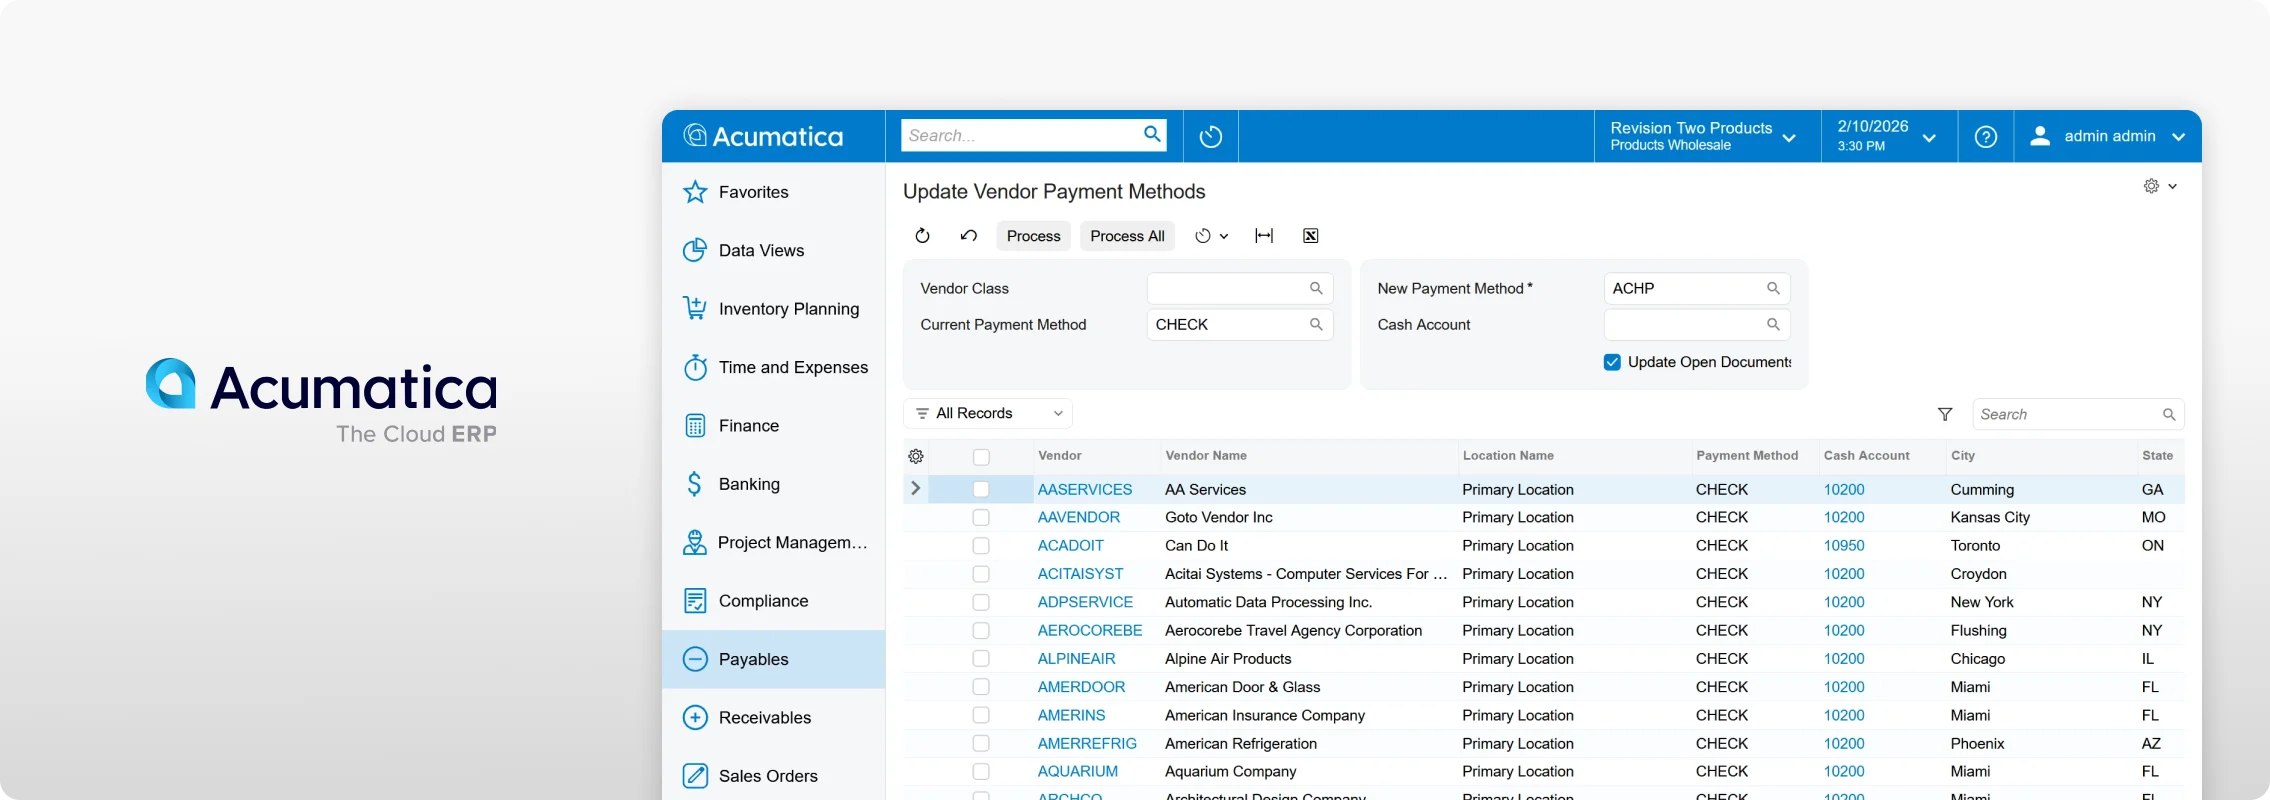The image size is (2270, 800).
Task: Open the Compliance menu
Action: point(774,601)
